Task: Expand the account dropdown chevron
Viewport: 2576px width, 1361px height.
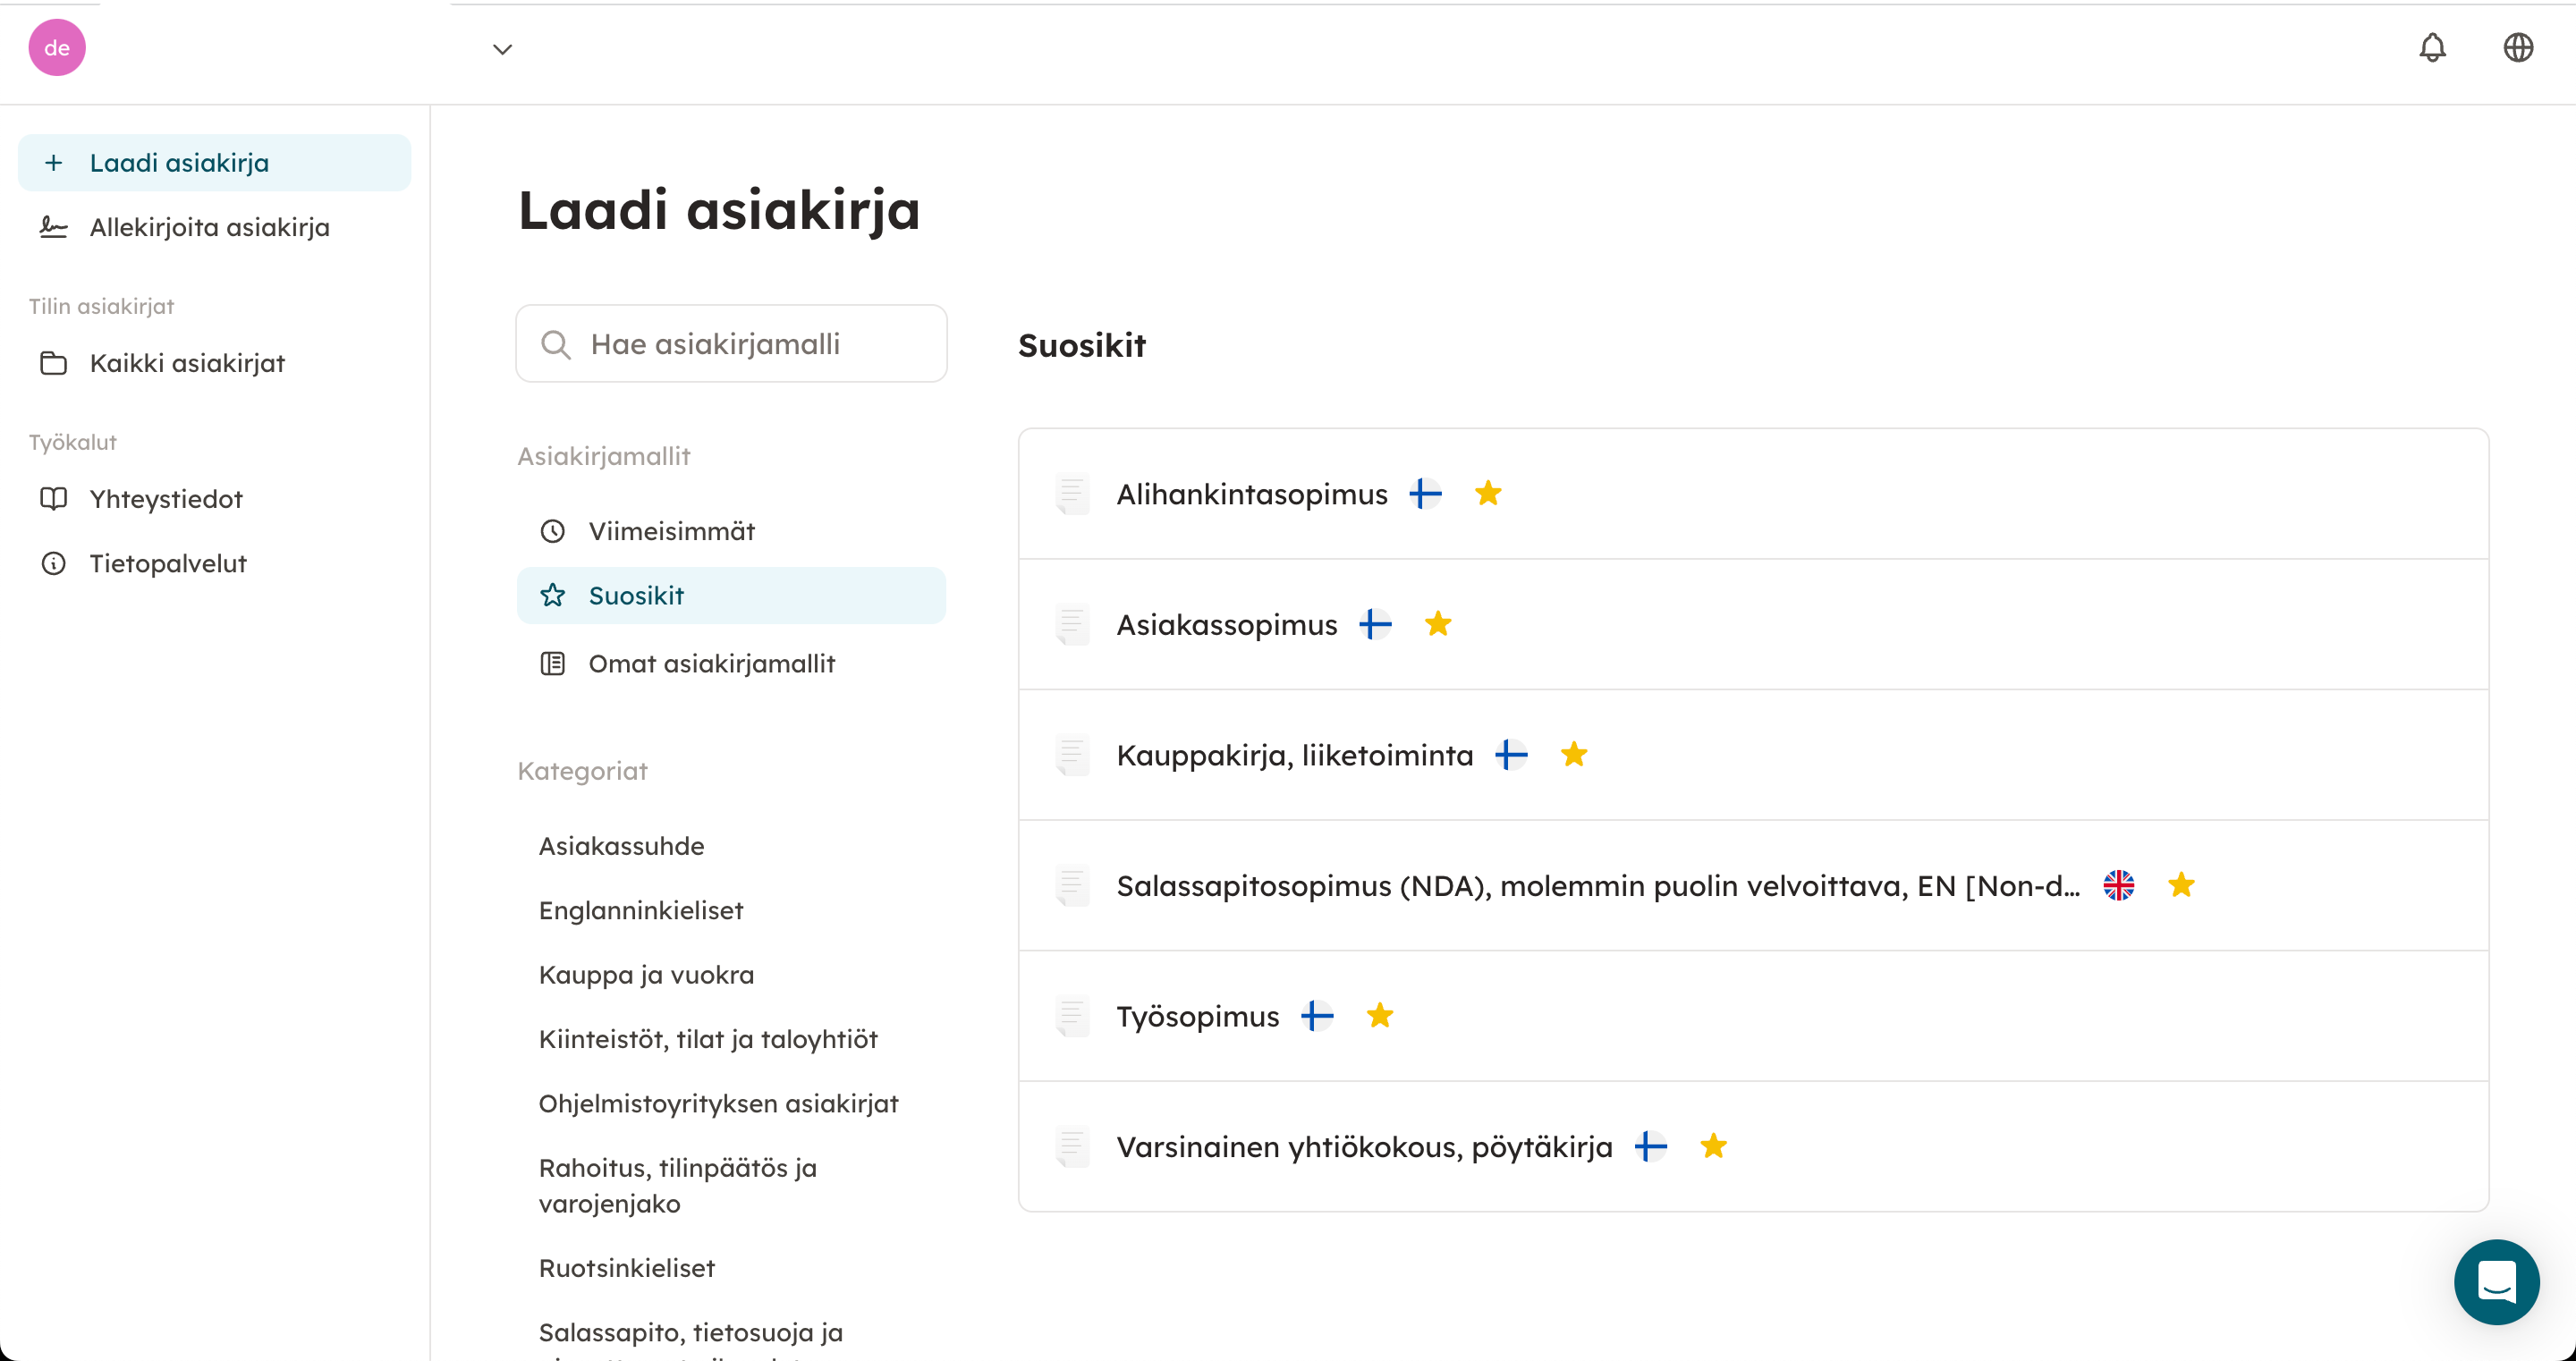Action: coord(502,49)
